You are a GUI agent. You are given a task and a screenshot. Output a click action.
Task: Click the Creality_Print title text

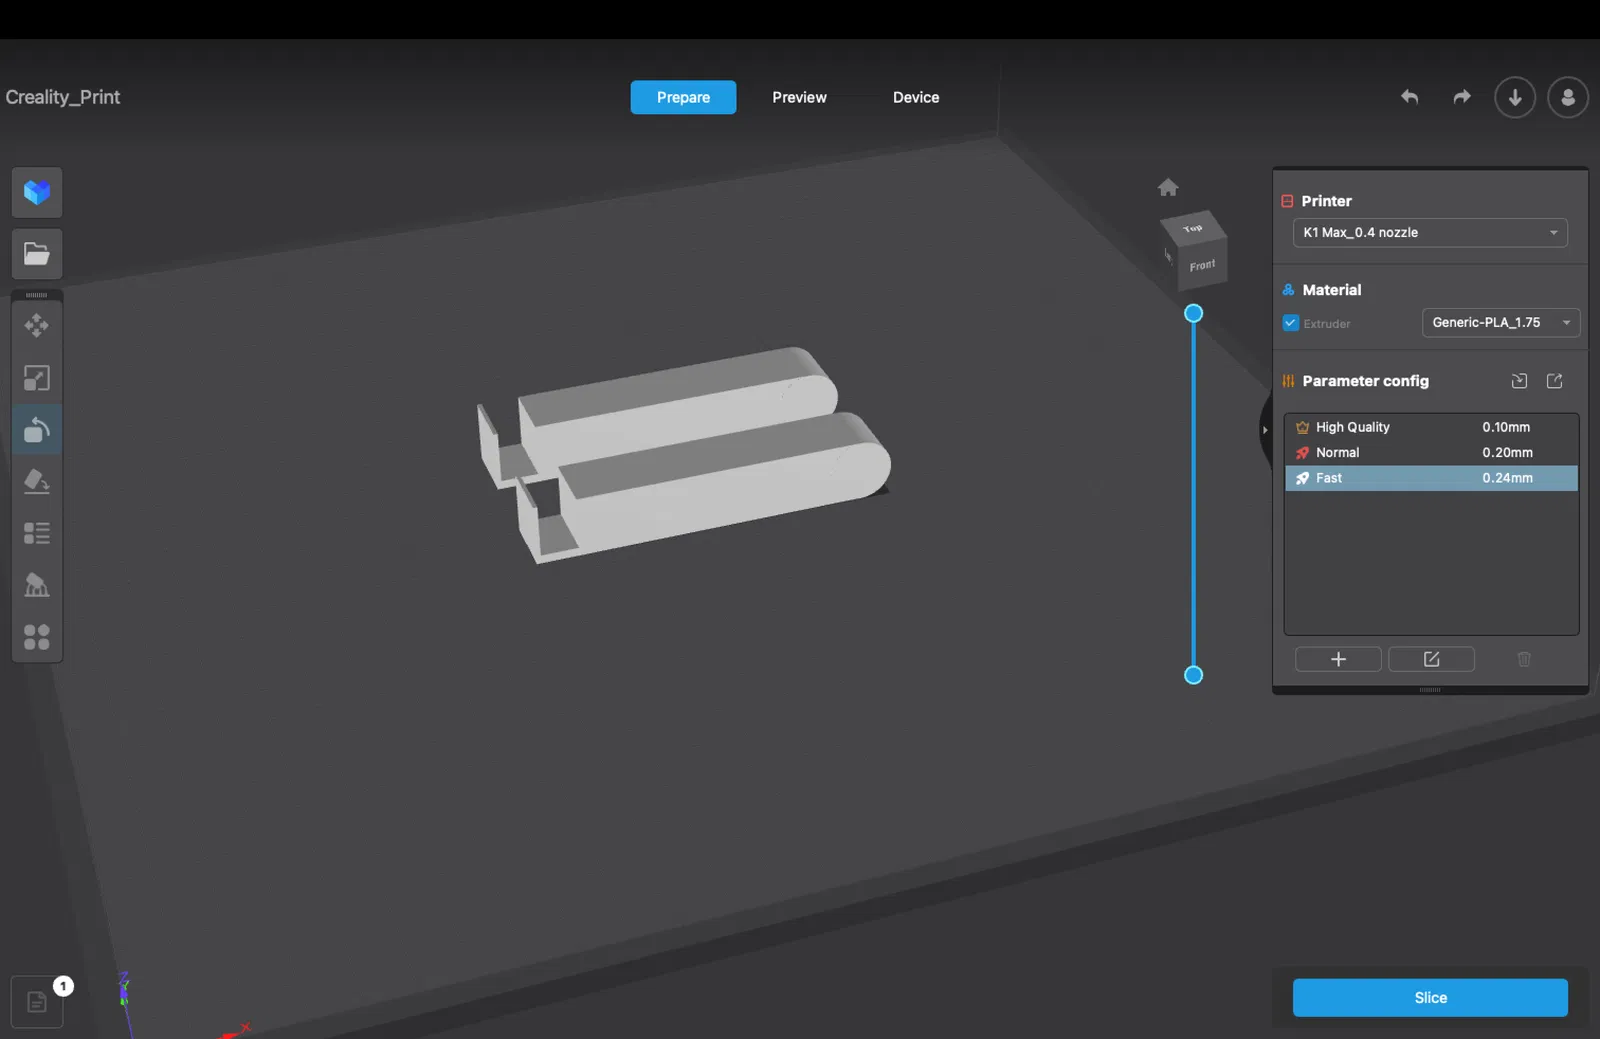coord(63,97)
